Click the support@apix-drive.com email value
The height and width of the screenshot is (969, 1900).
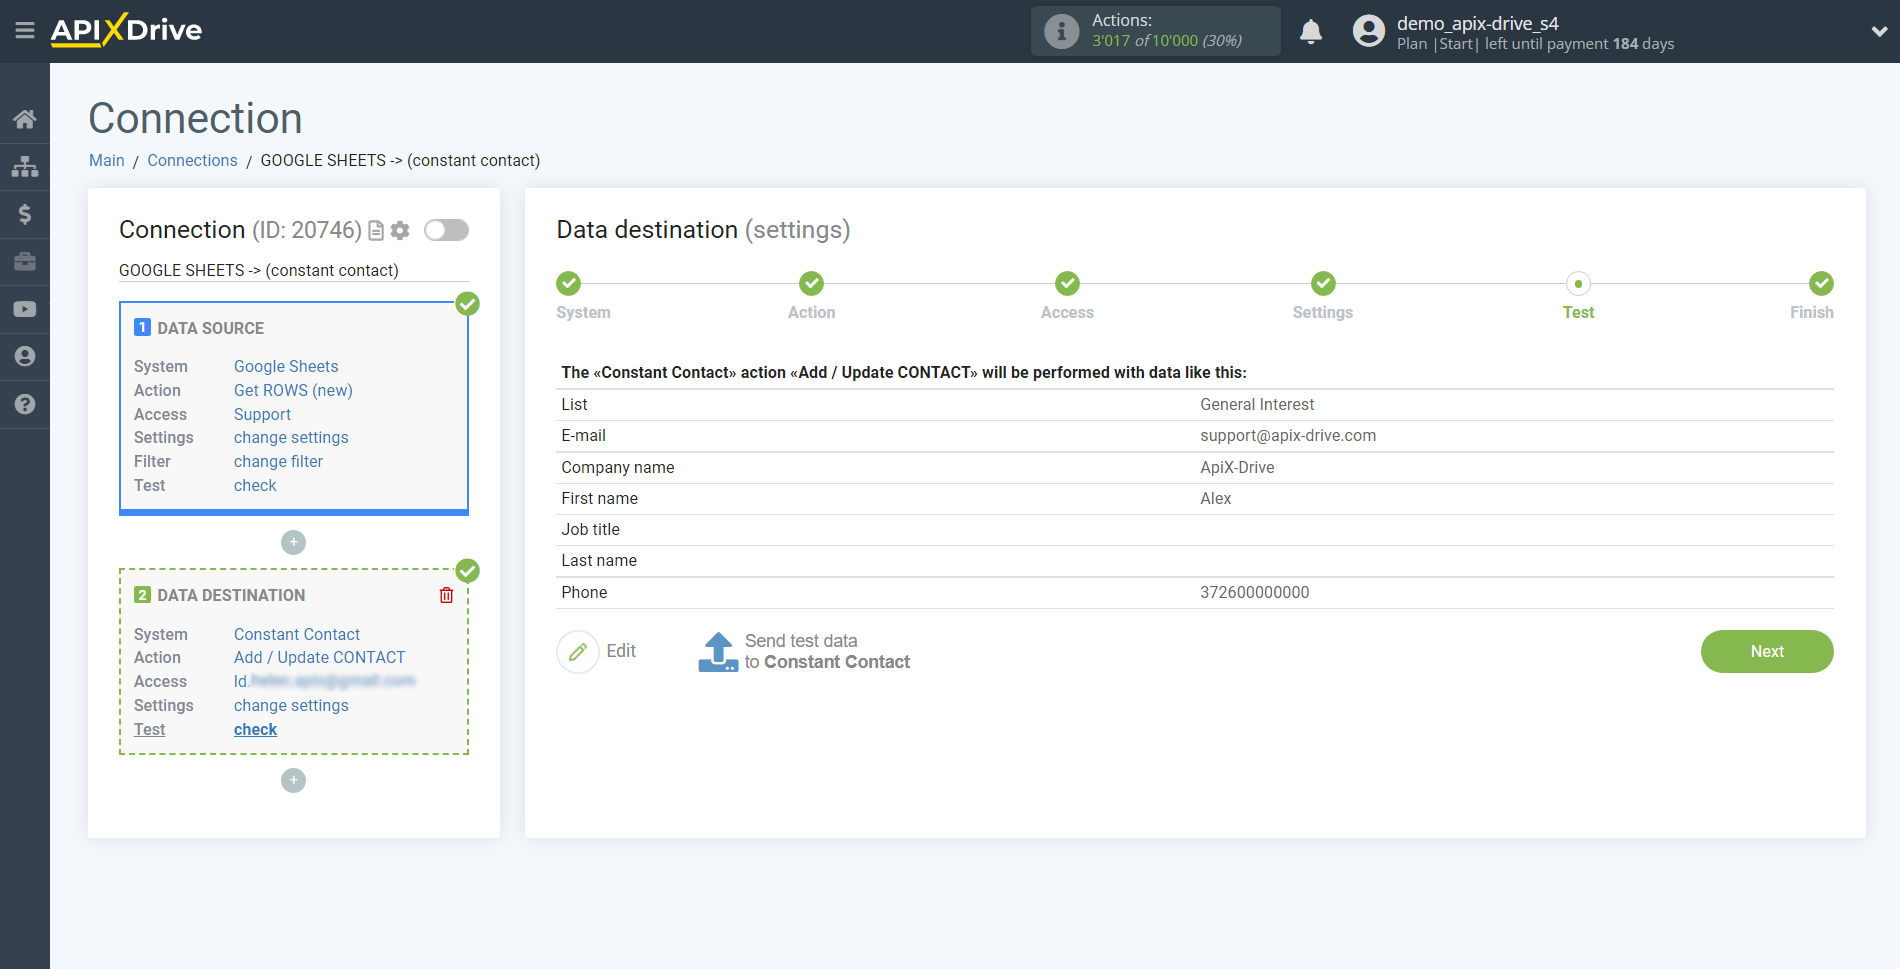click(x=1288, y=435)
